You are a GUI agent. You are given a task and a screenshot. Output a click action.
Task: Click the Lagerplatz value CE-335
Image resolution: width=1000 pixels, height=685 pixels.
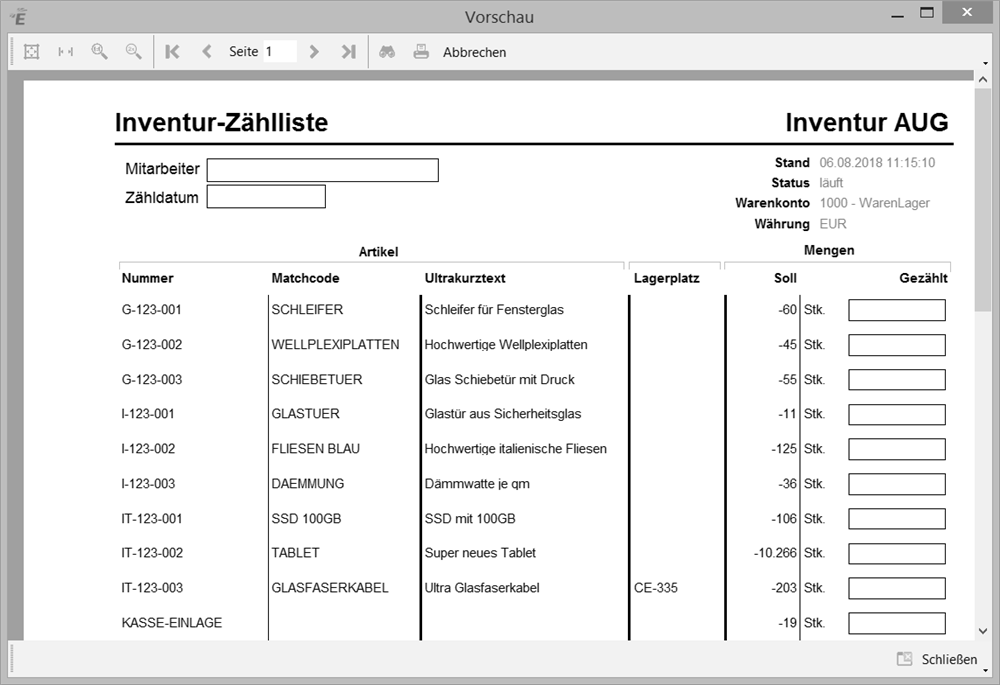pos(656,588)
